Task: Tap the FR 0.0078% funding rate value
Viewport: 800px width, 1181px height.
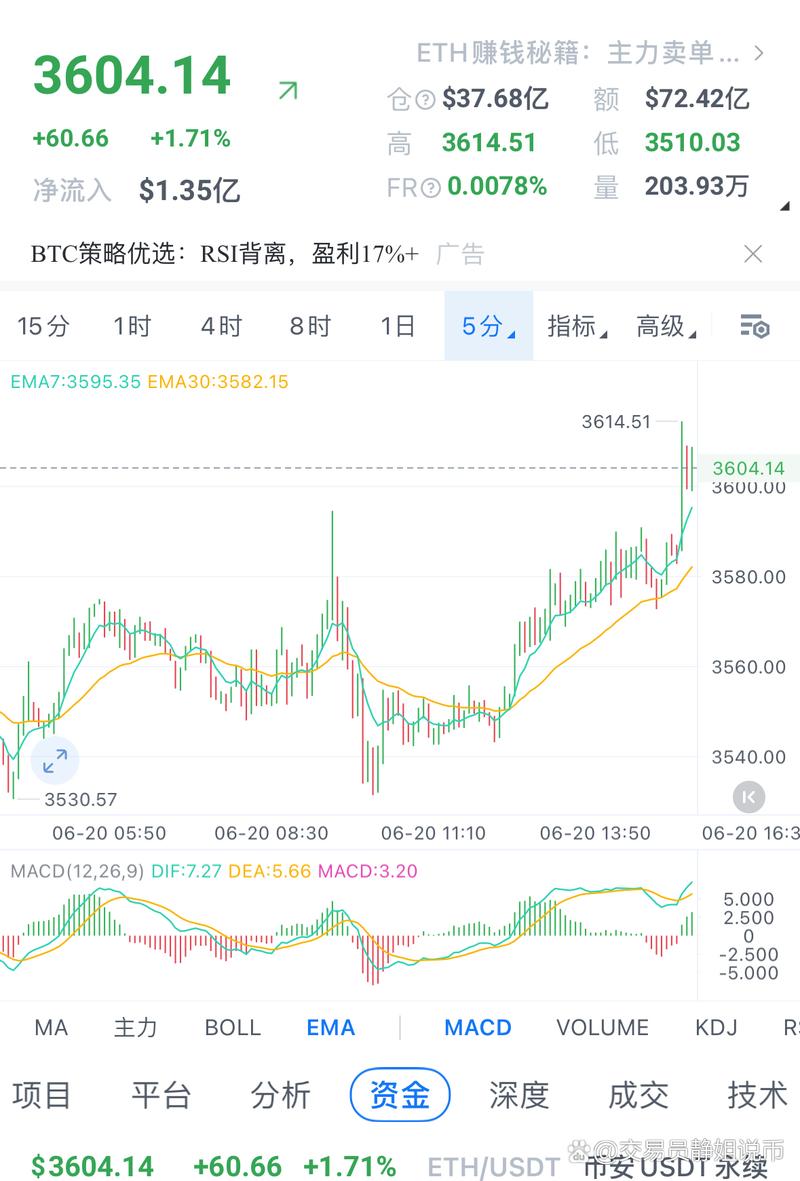Action: tap(497, 186)
